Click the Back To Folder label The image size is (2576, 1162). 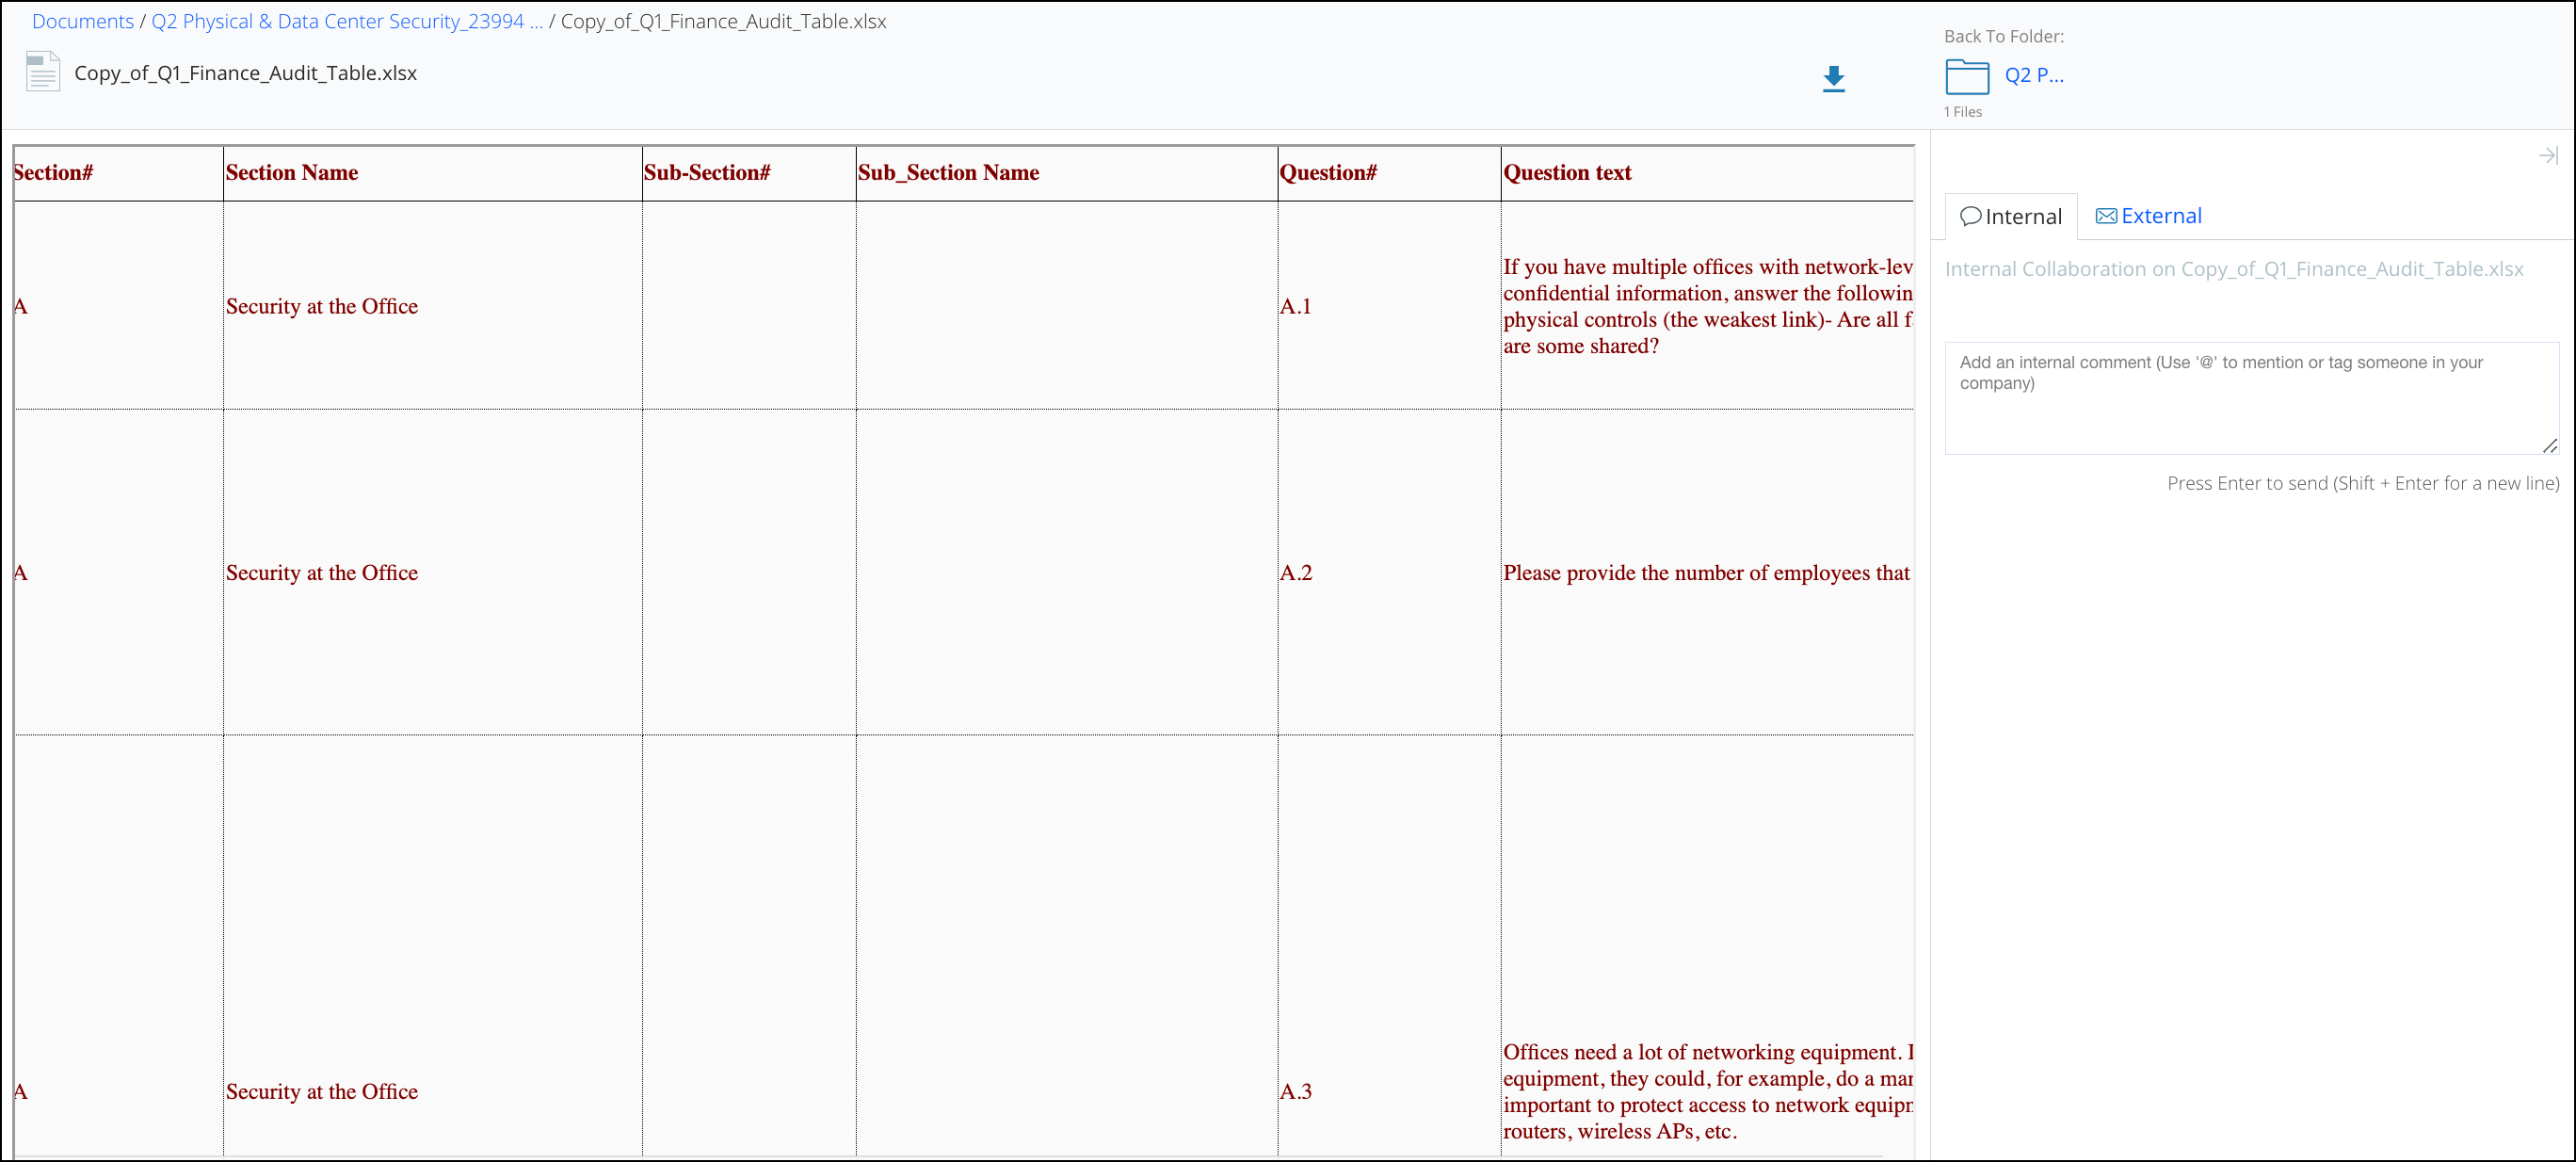click(2004, 36)
